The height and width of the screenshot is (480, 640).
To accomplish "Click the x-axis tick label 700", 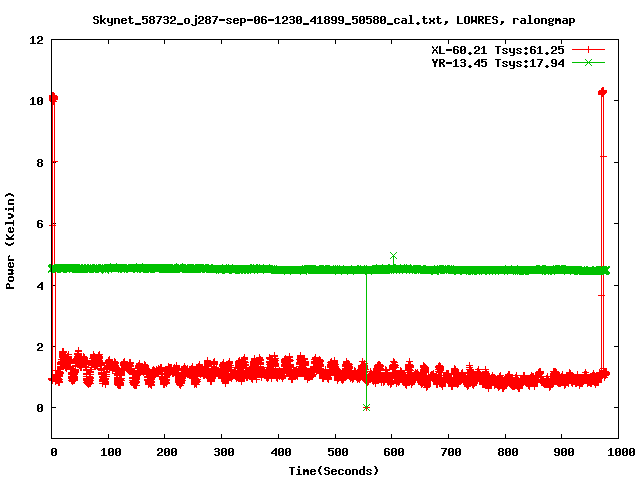I will 451,452.
